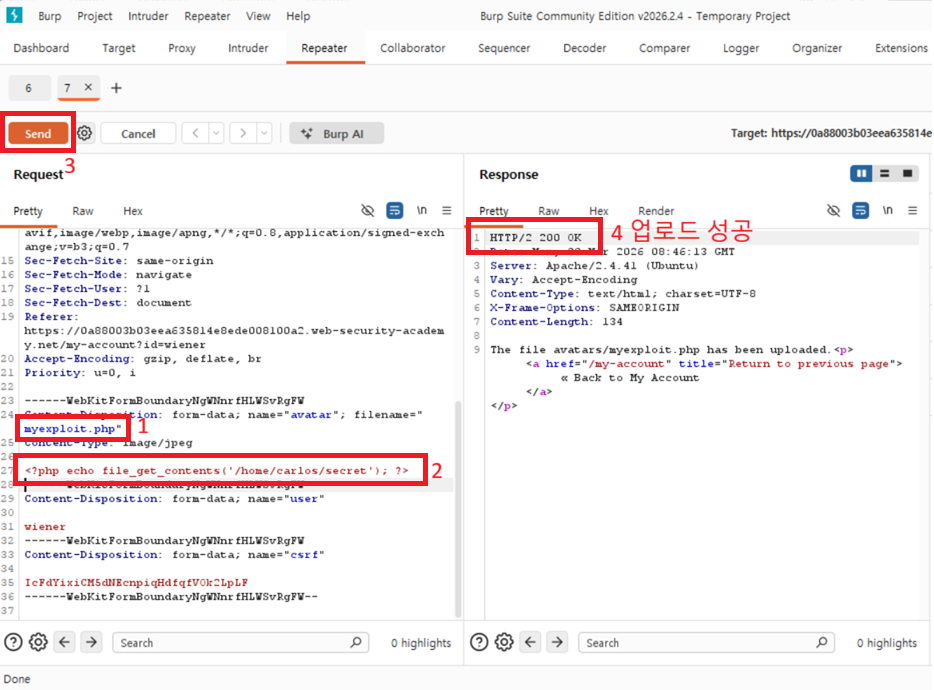This screenshot has width=934, height=690.
Task: Go to previous request in history
Action: pyautogui.click(x=195, y=133)
